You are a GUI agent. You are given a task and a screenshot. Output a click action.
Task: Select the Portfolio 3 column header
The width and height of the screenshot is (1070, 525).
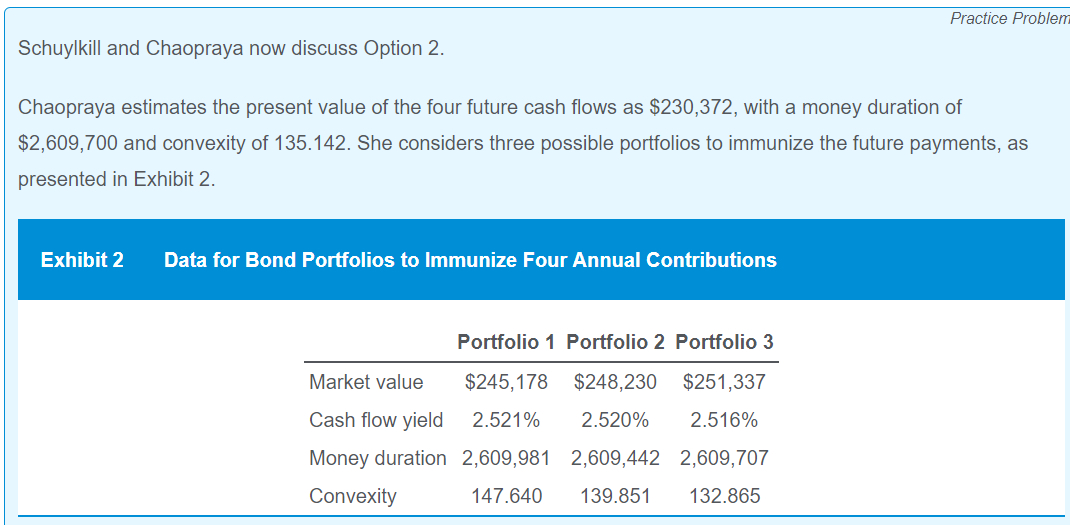[x=724, y=342]
